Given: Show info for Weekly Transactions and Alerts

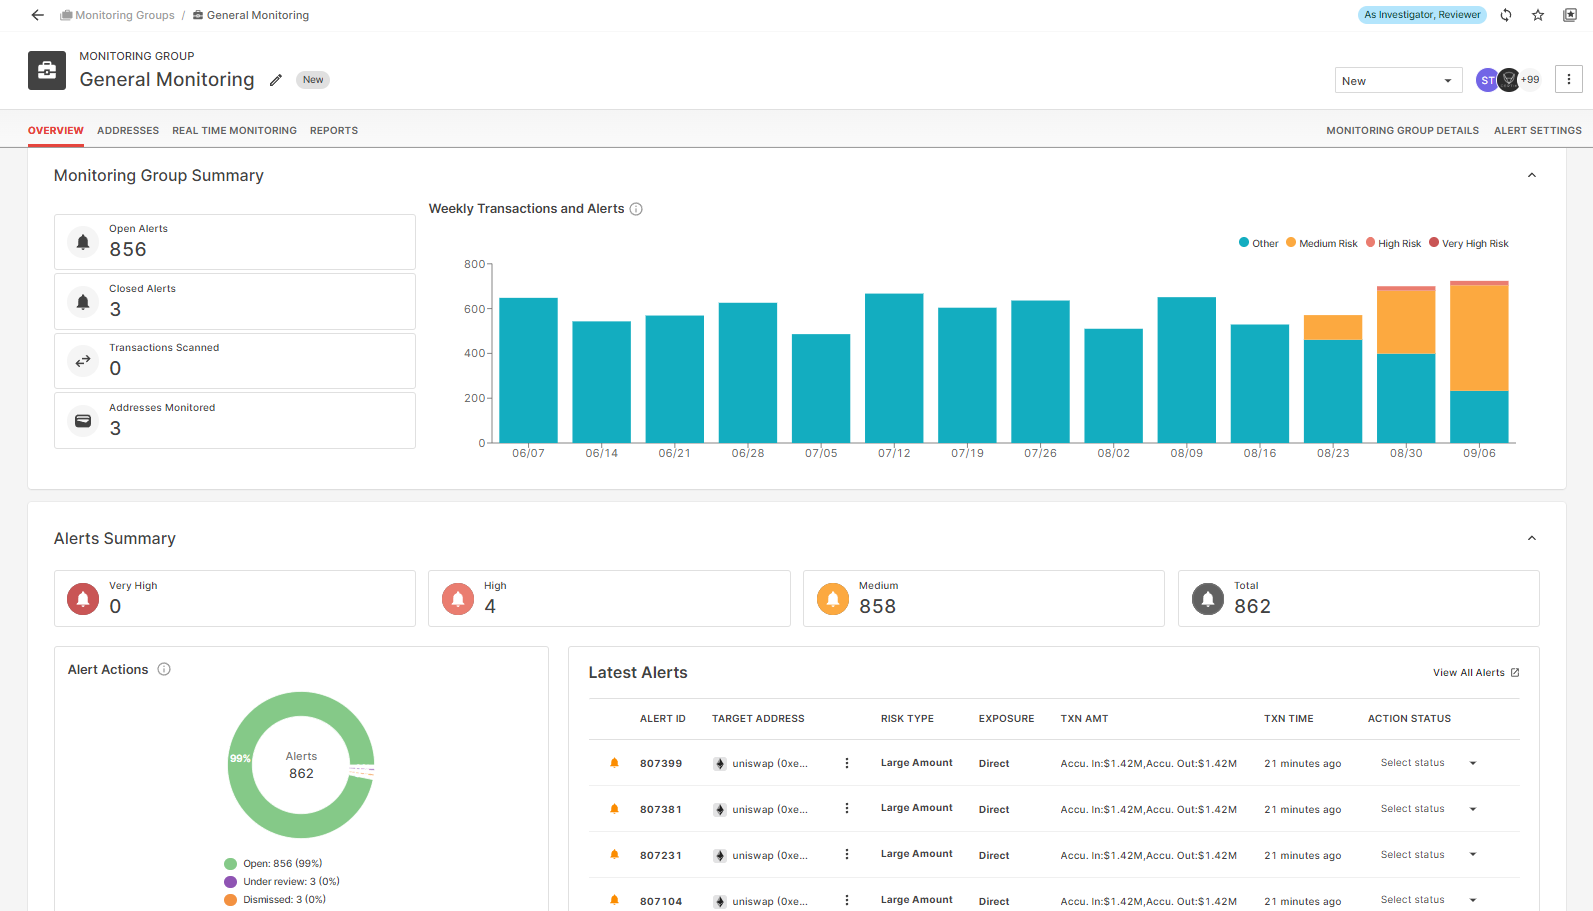Looking at the screenshot, I should pos(636,209).
